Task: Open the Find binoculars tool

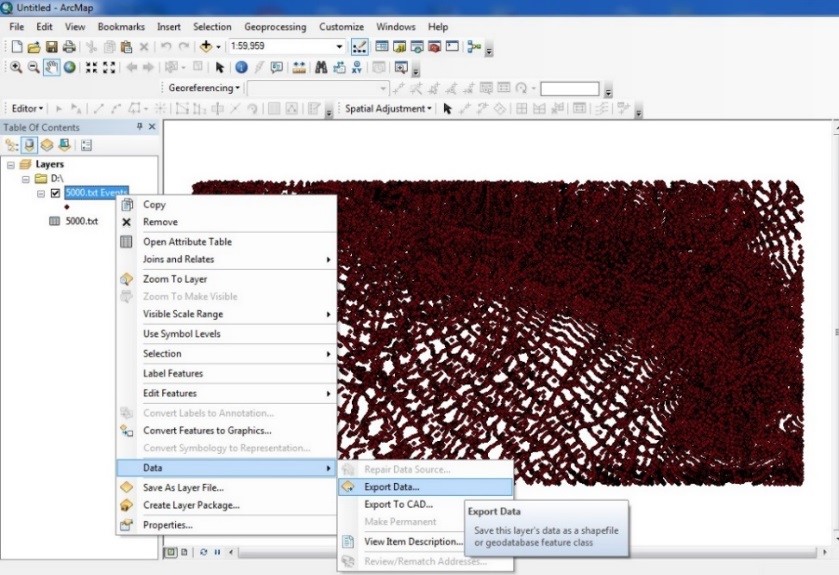Action: pyautogui.click(x=321, y=67)
